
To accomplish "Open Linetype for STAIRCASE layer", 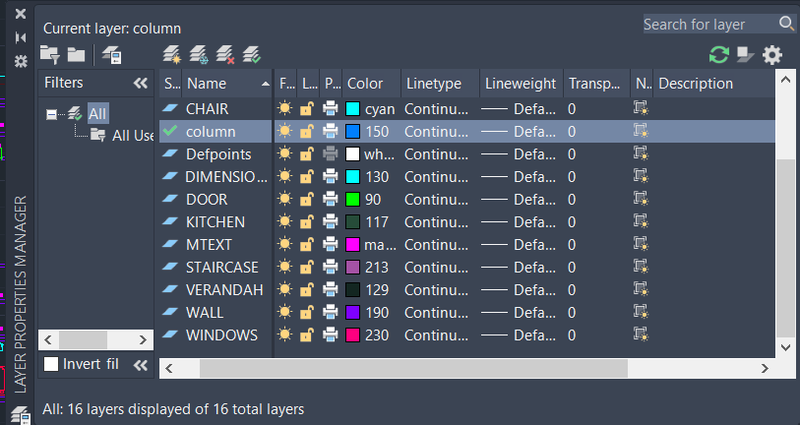I will pyautogui.click(x=436, y=267).
